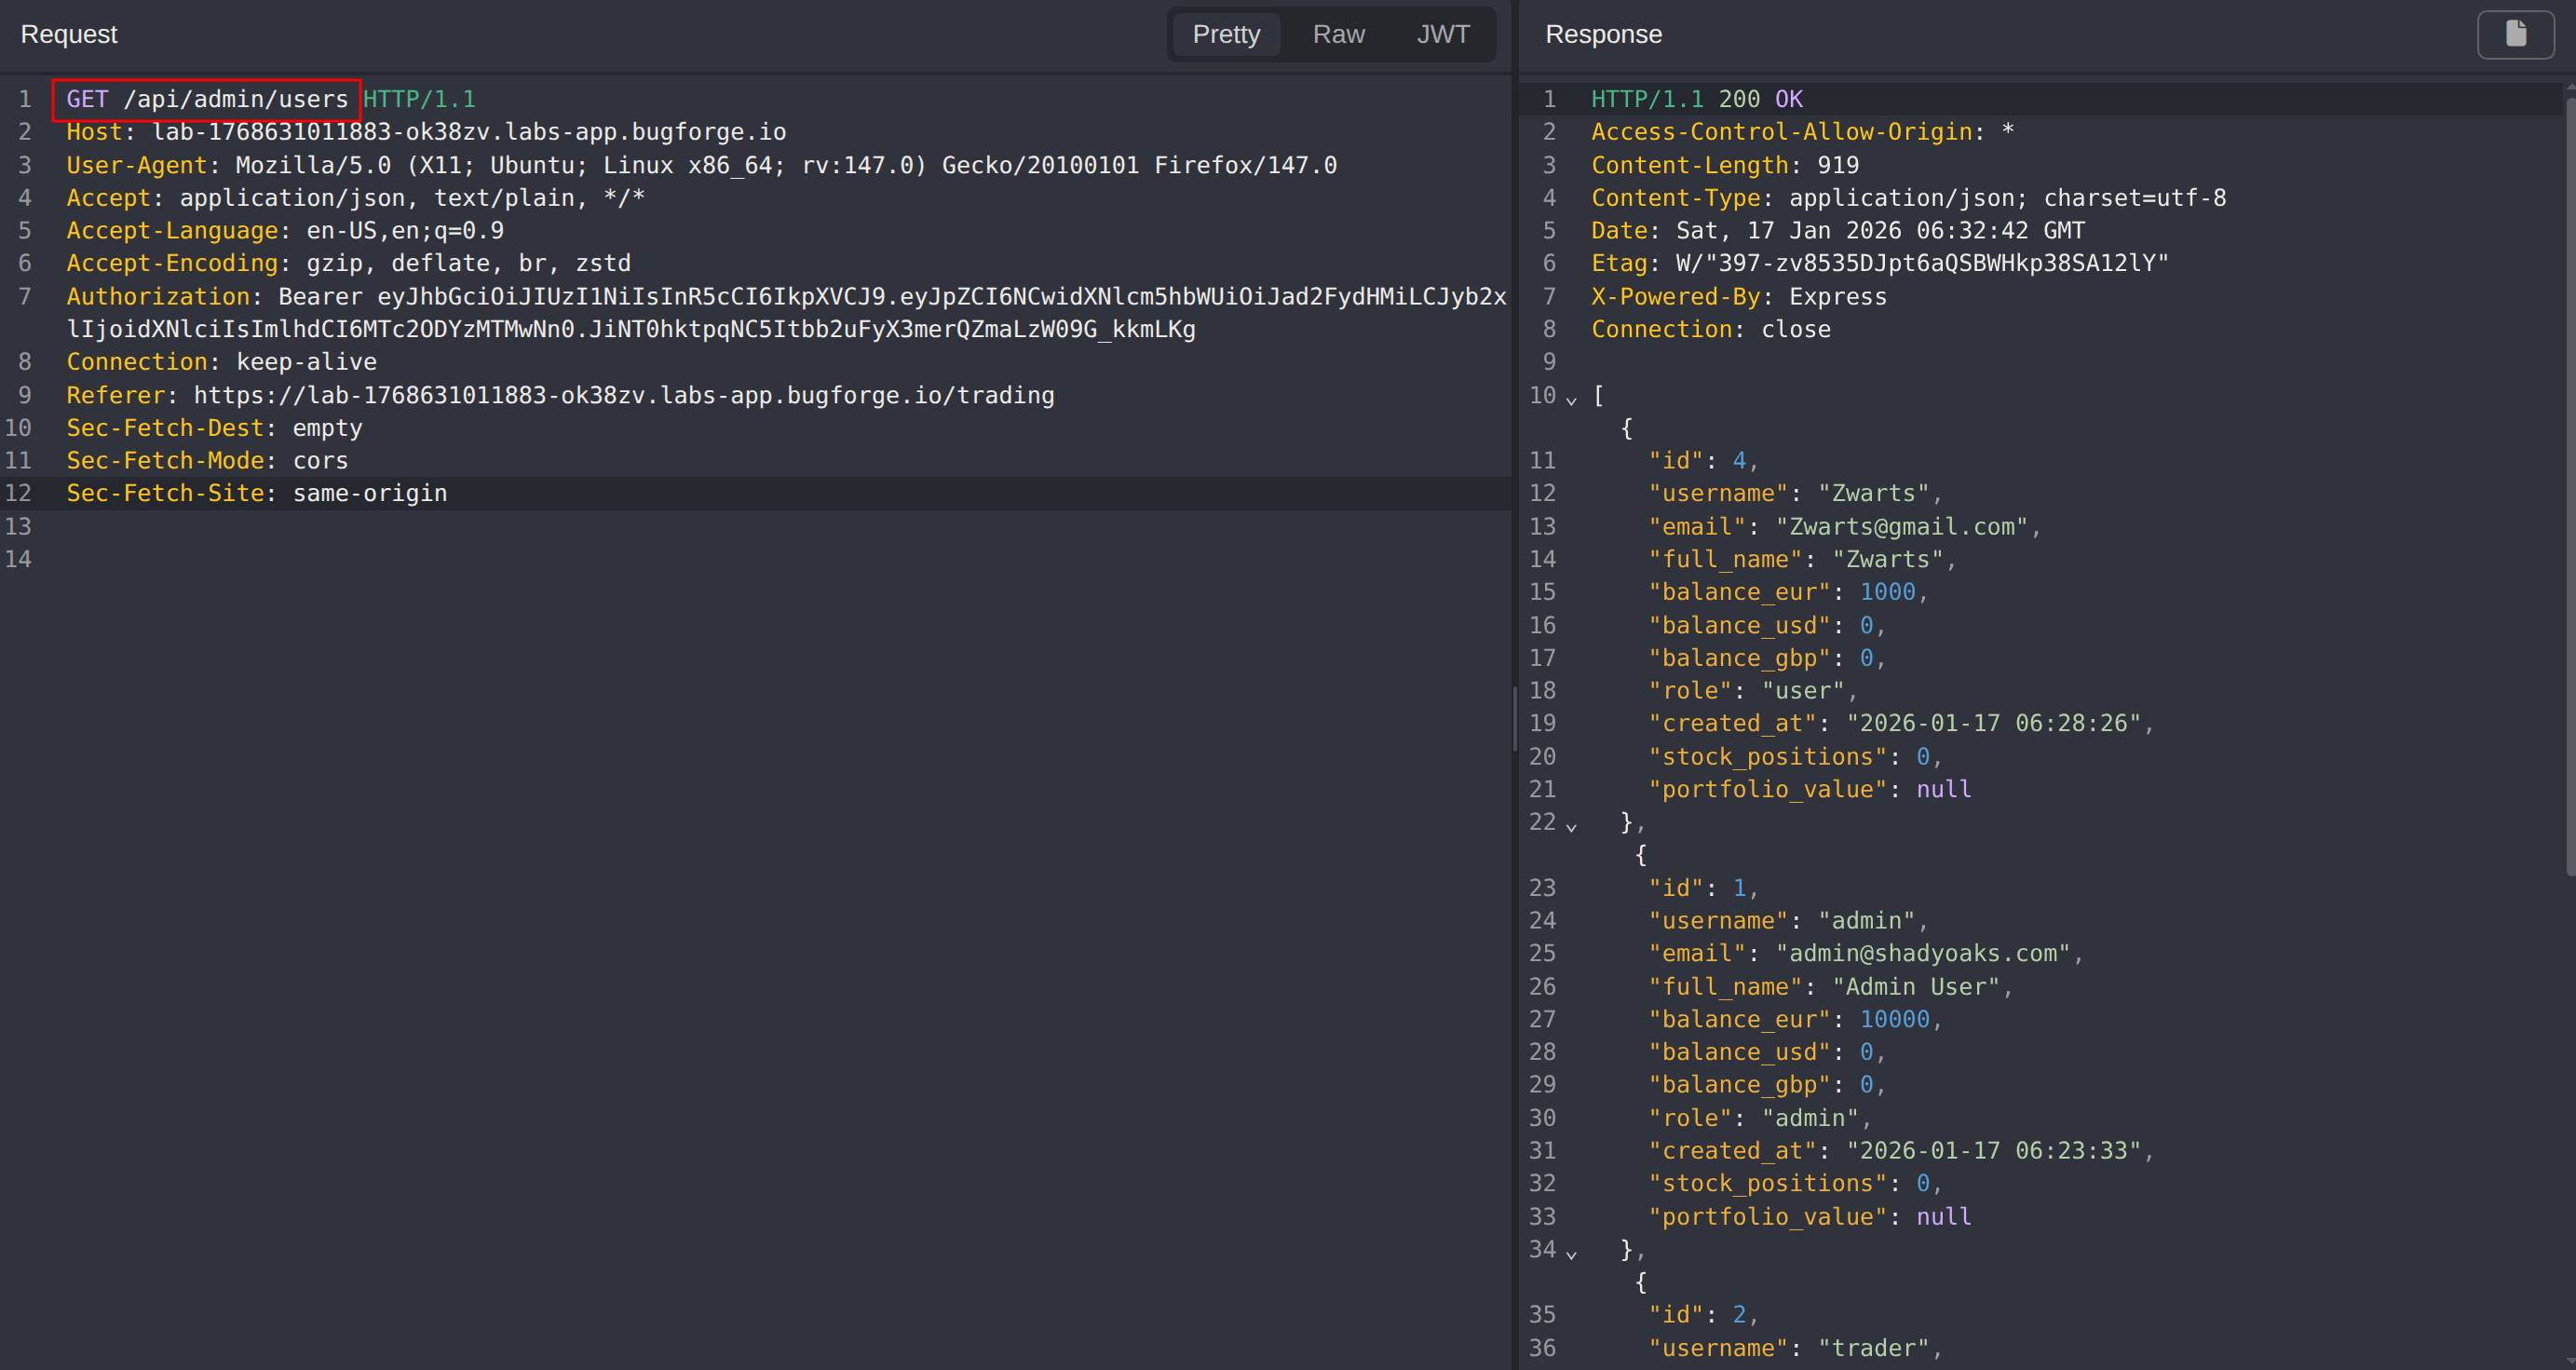Image resolution: width=2576 pixels, height=1370 pixels.
Task: Click the document icon button in Response header
Action: (x=2515, y=34)
